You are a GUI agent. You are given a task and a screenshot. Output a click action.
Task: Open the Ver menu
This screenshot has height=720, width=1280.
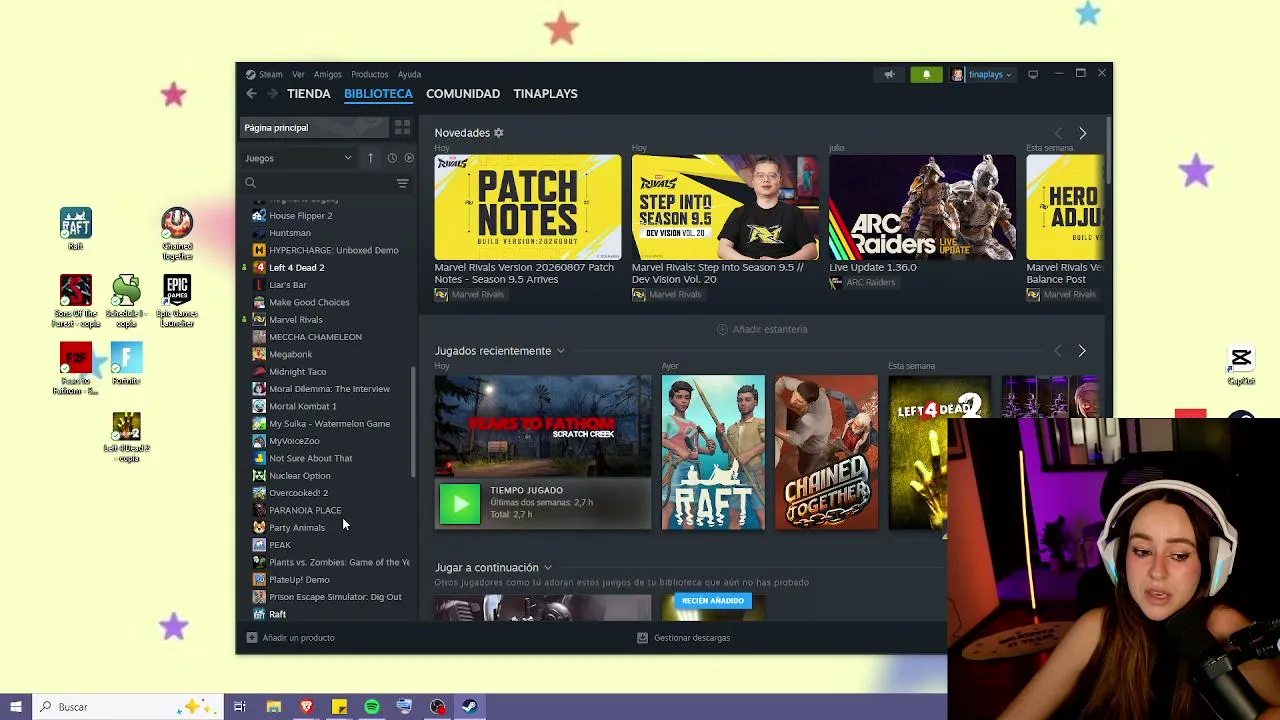pyautogui.click(x=298, y=74)
